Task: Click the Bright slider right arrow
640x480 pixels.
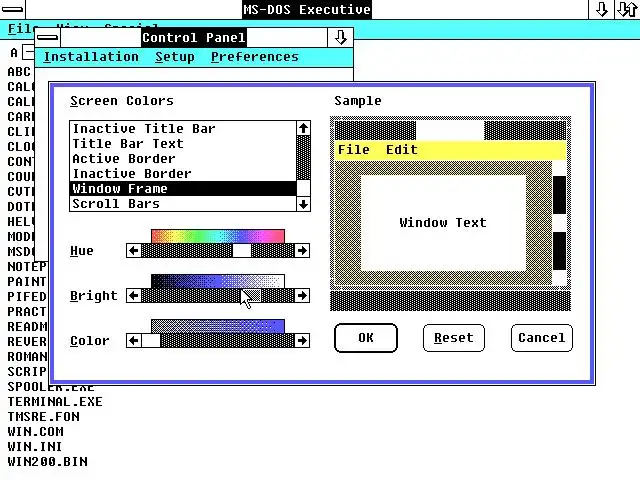Action: [302, 296]
